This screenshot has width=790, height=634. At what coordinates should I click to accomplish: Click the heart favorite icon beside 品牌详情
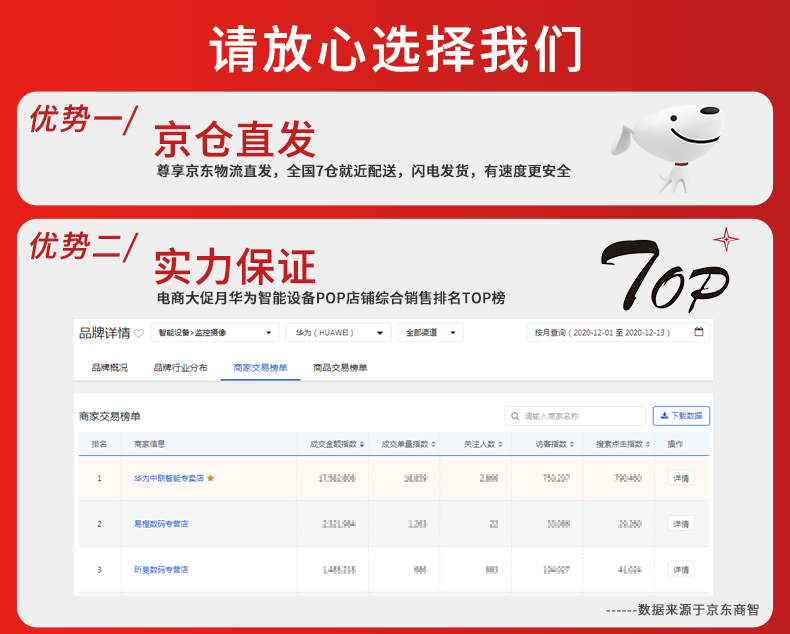tap(139, 333)
